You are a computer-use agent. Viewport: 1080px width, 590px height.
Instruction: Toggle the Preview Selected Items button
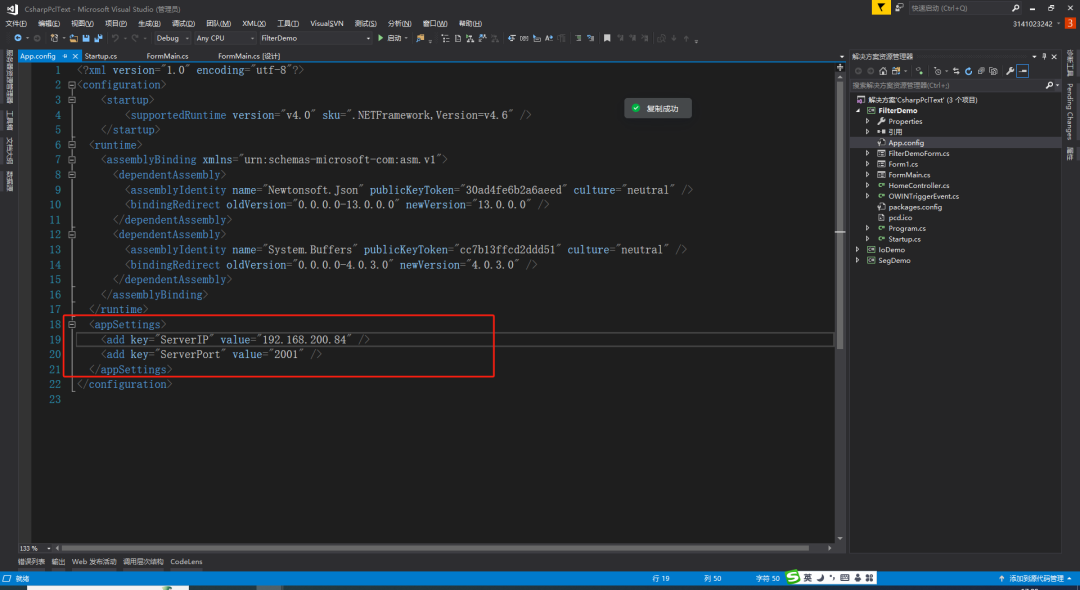1023,71
